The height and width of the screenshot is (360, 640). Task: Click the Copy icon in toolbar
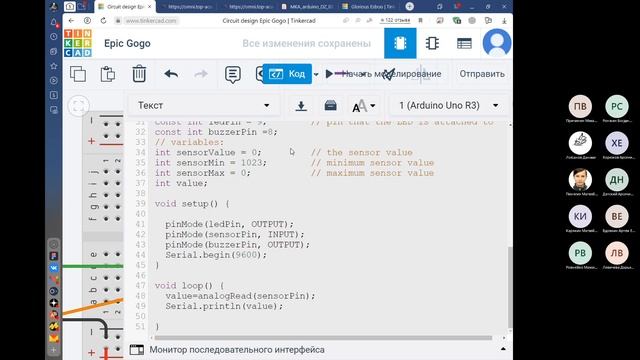pyautogui.click(x=78, y=74)
